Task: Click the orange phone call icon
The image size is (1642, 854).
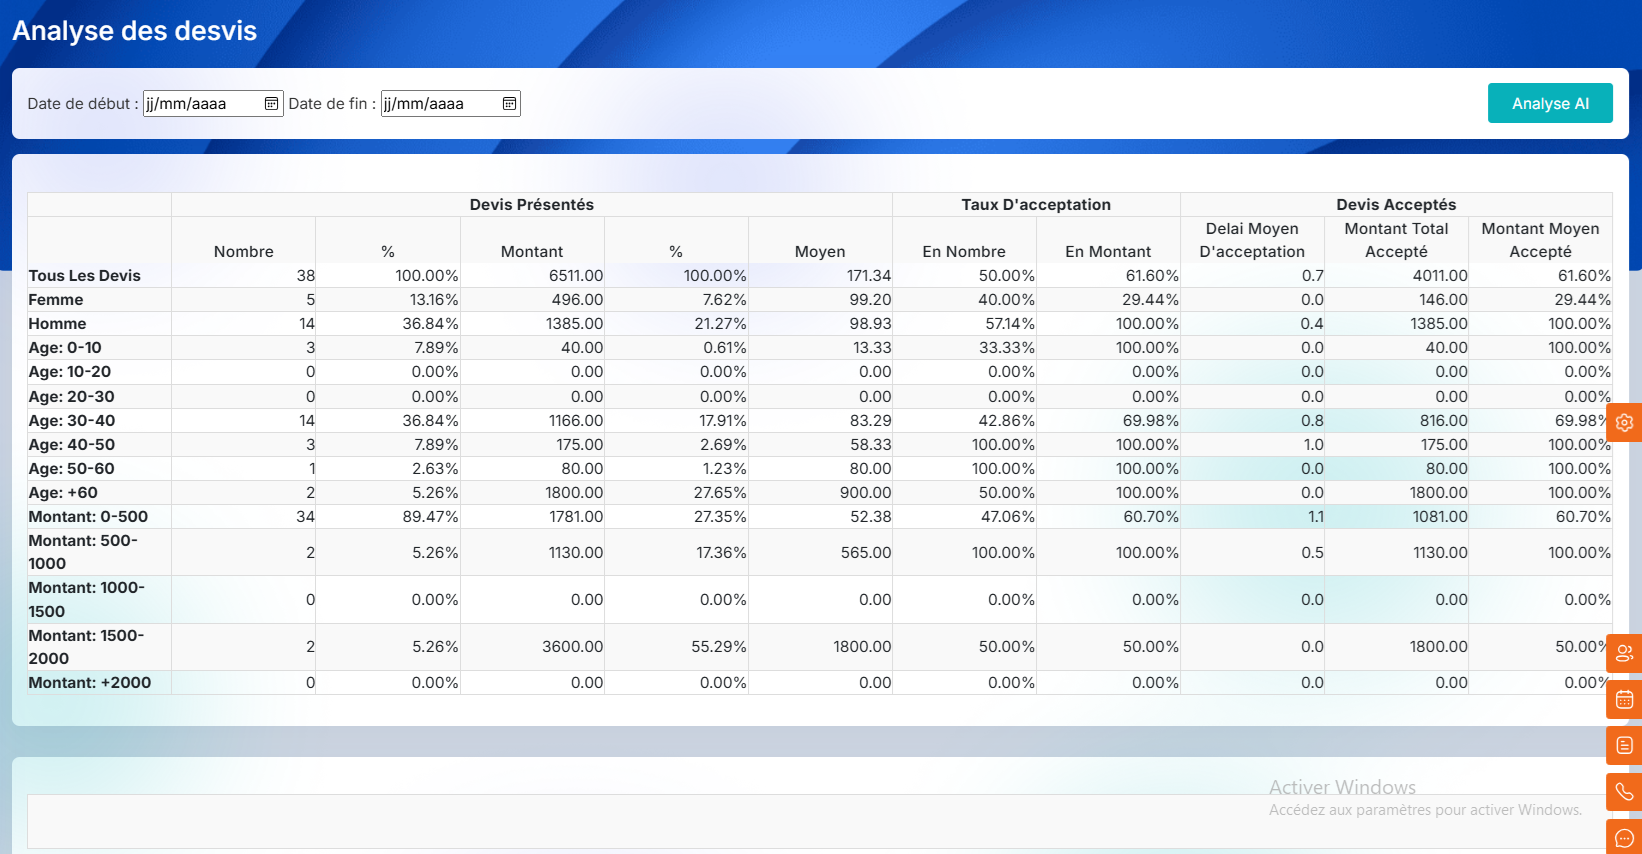Action: coord(1624,792)
